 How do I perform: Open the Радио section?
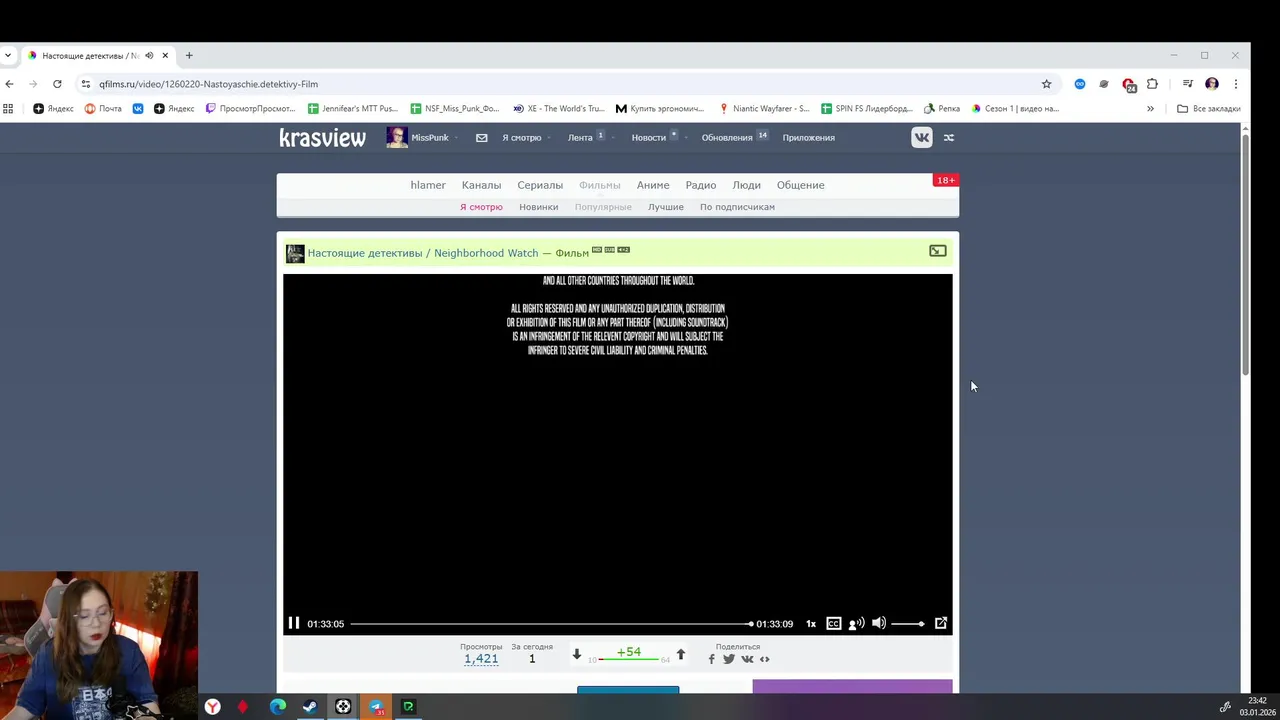point(700,185)
